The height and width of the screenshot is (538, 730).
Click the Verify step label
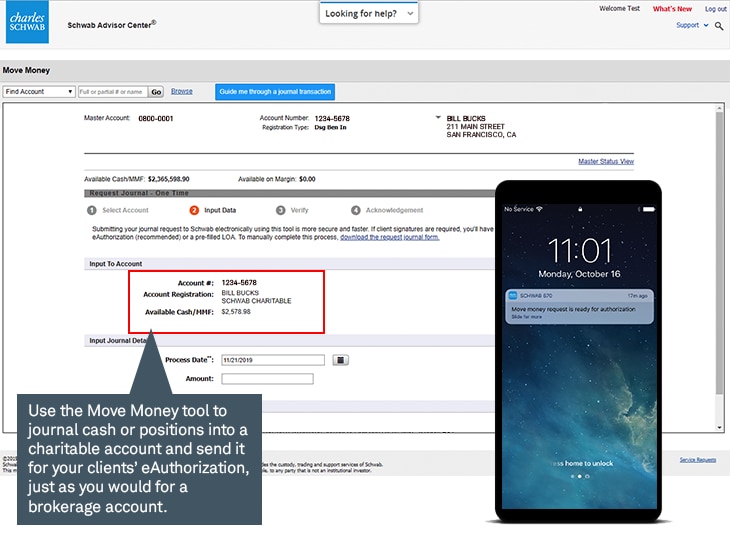[299, 210]
